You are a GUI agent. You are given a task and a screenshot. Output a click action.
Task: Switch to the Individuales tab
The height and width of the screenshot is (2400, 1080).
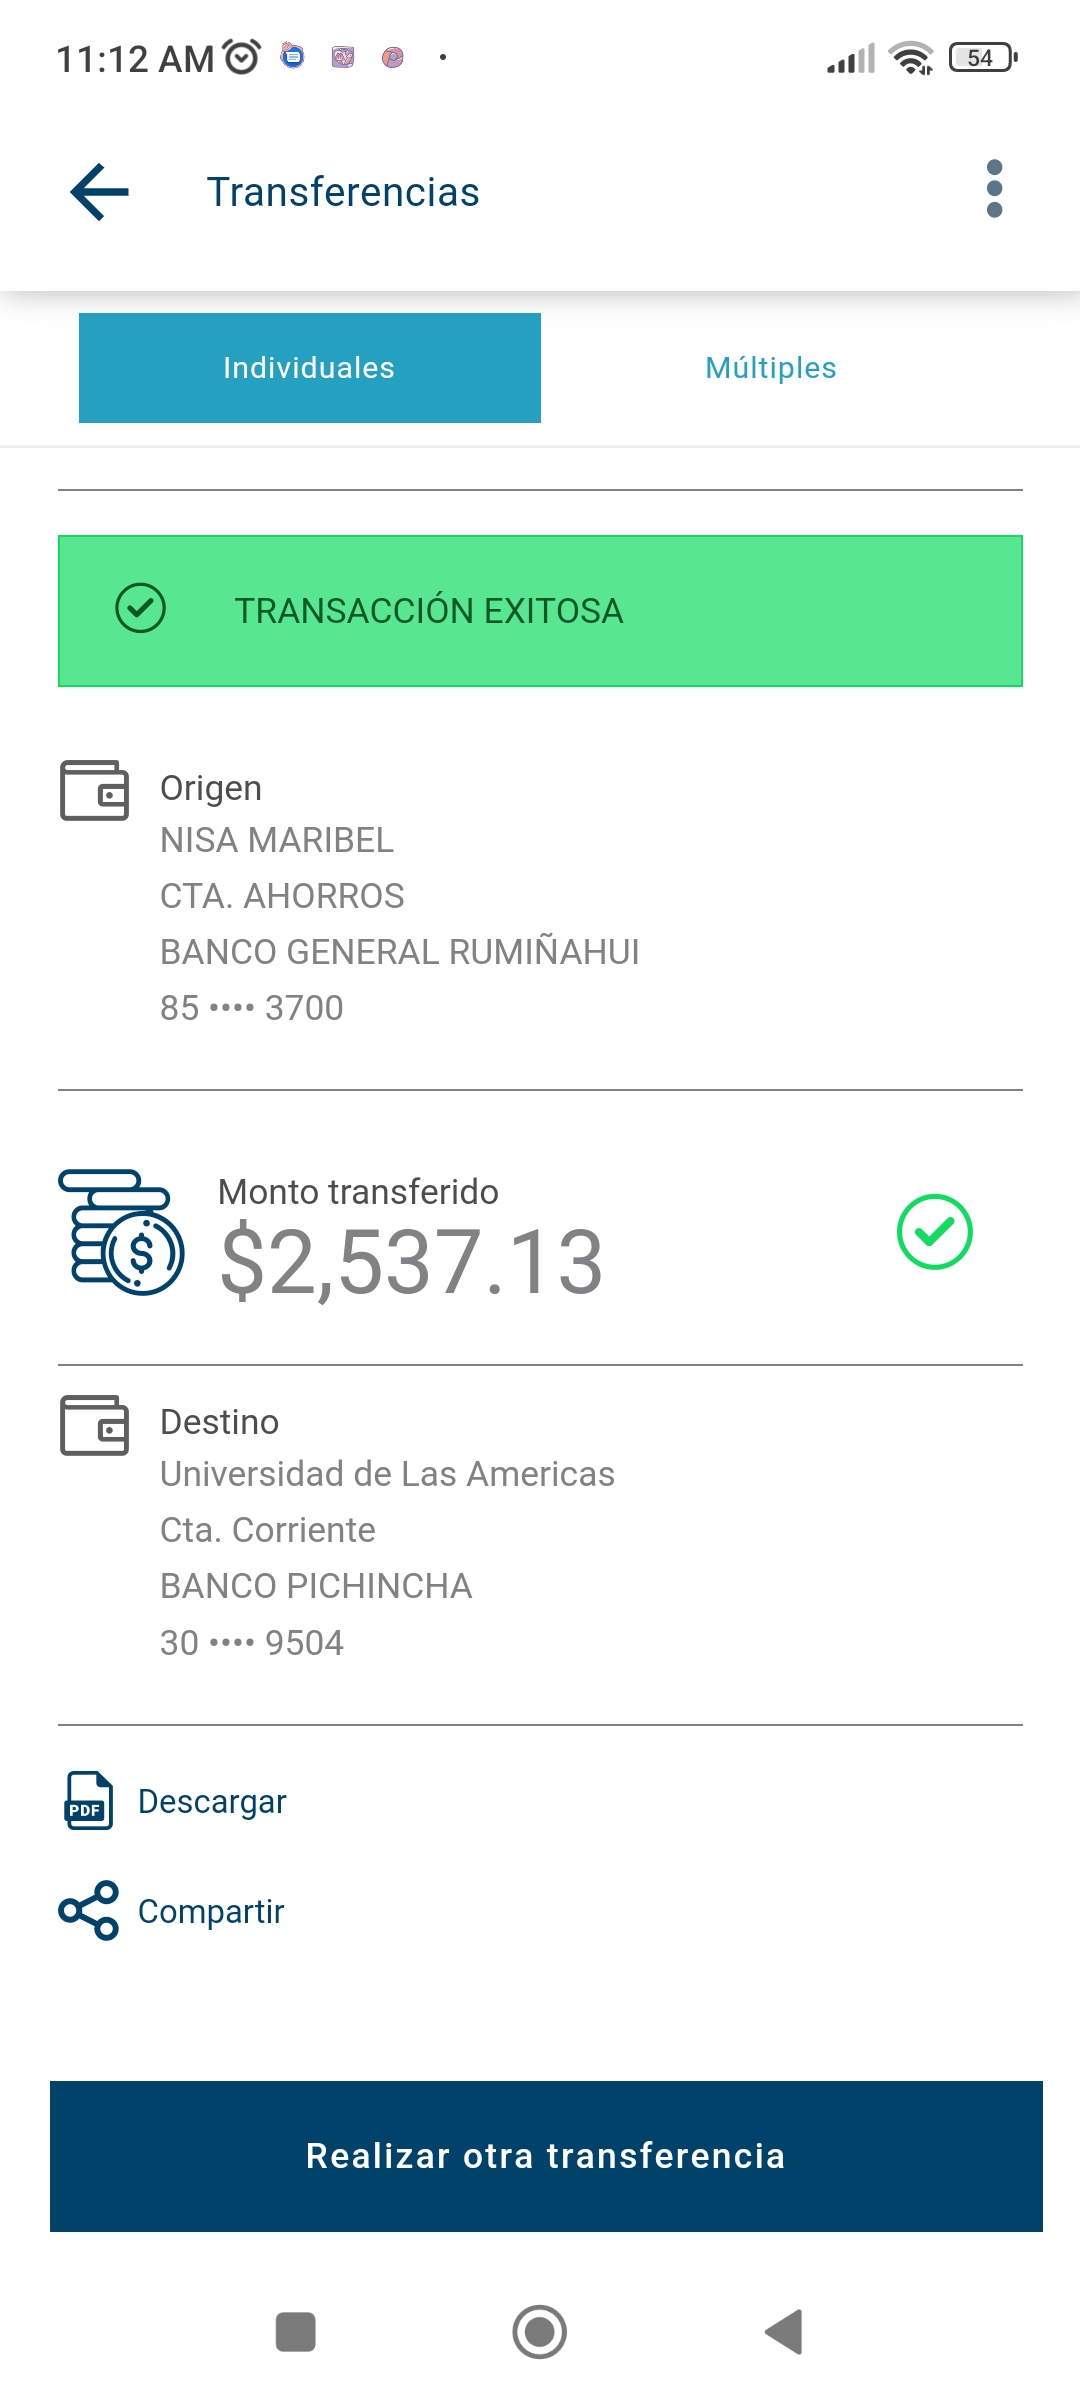click(x=309, y=368)
